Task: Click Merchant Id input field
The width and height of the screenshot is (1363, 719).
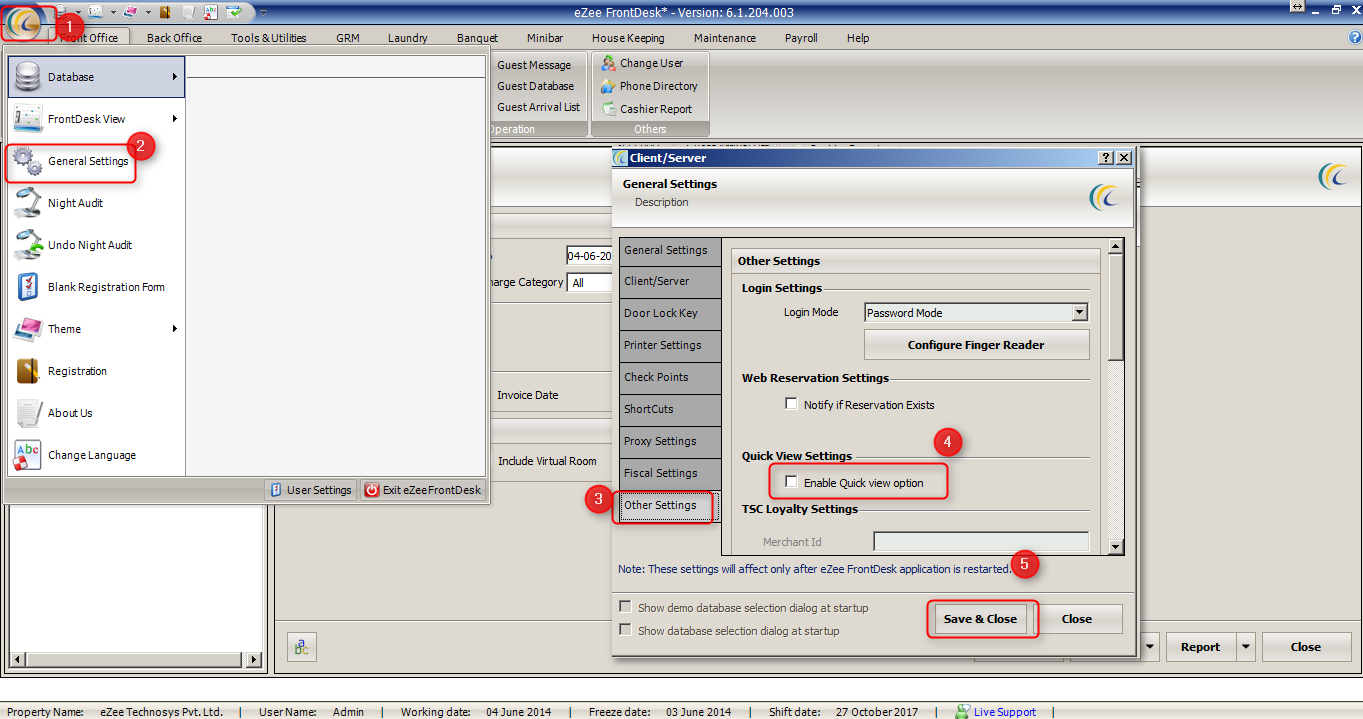Action: coord(981,542)
